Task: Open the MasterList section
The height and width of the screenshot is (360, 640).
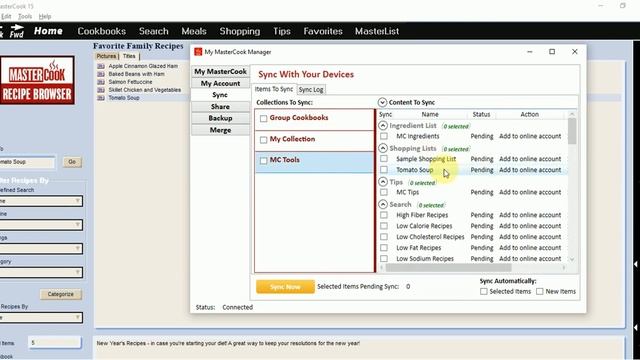Action: [x=377, y=31]
